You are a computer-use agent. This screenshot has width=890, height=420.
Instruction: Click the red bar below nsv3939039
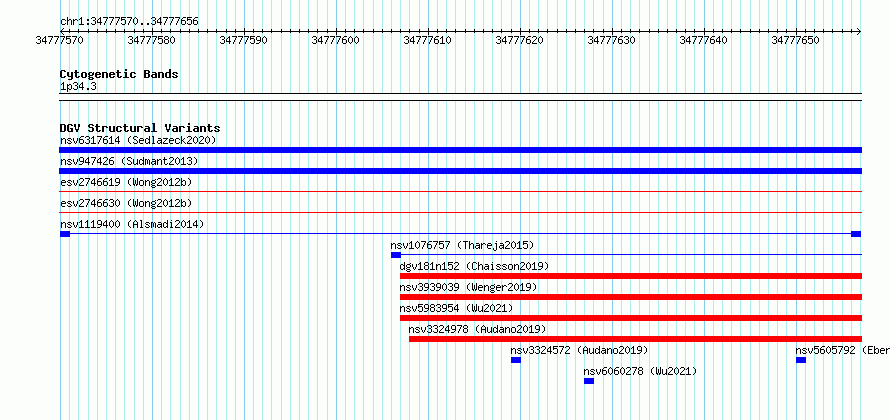tap(631, 297)
